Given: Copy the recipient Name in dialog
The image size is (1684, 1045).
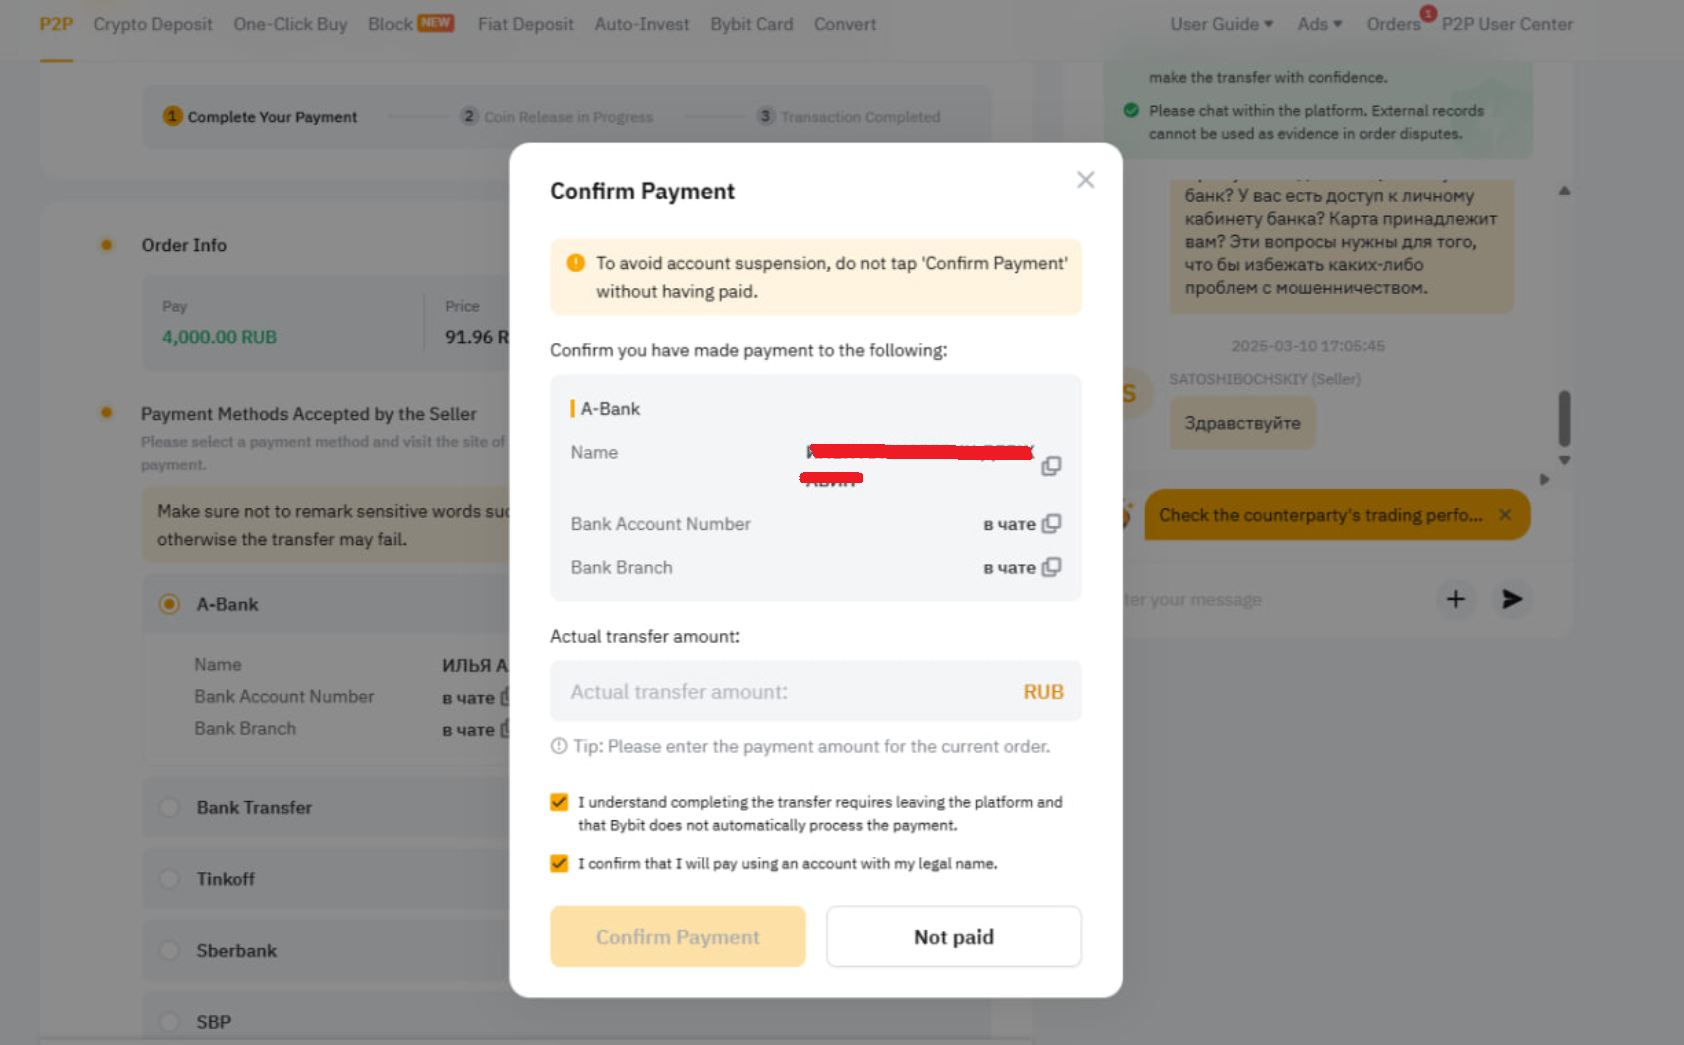Looking at the screenshot, I should tap(1051, 466).
